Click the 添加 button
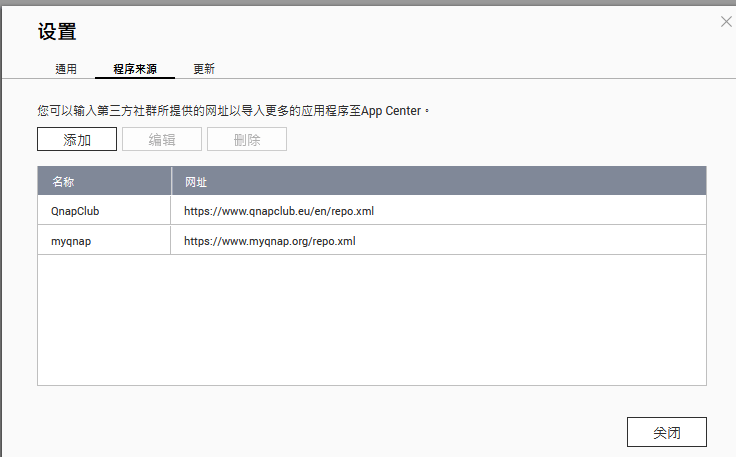 (77, 139)
